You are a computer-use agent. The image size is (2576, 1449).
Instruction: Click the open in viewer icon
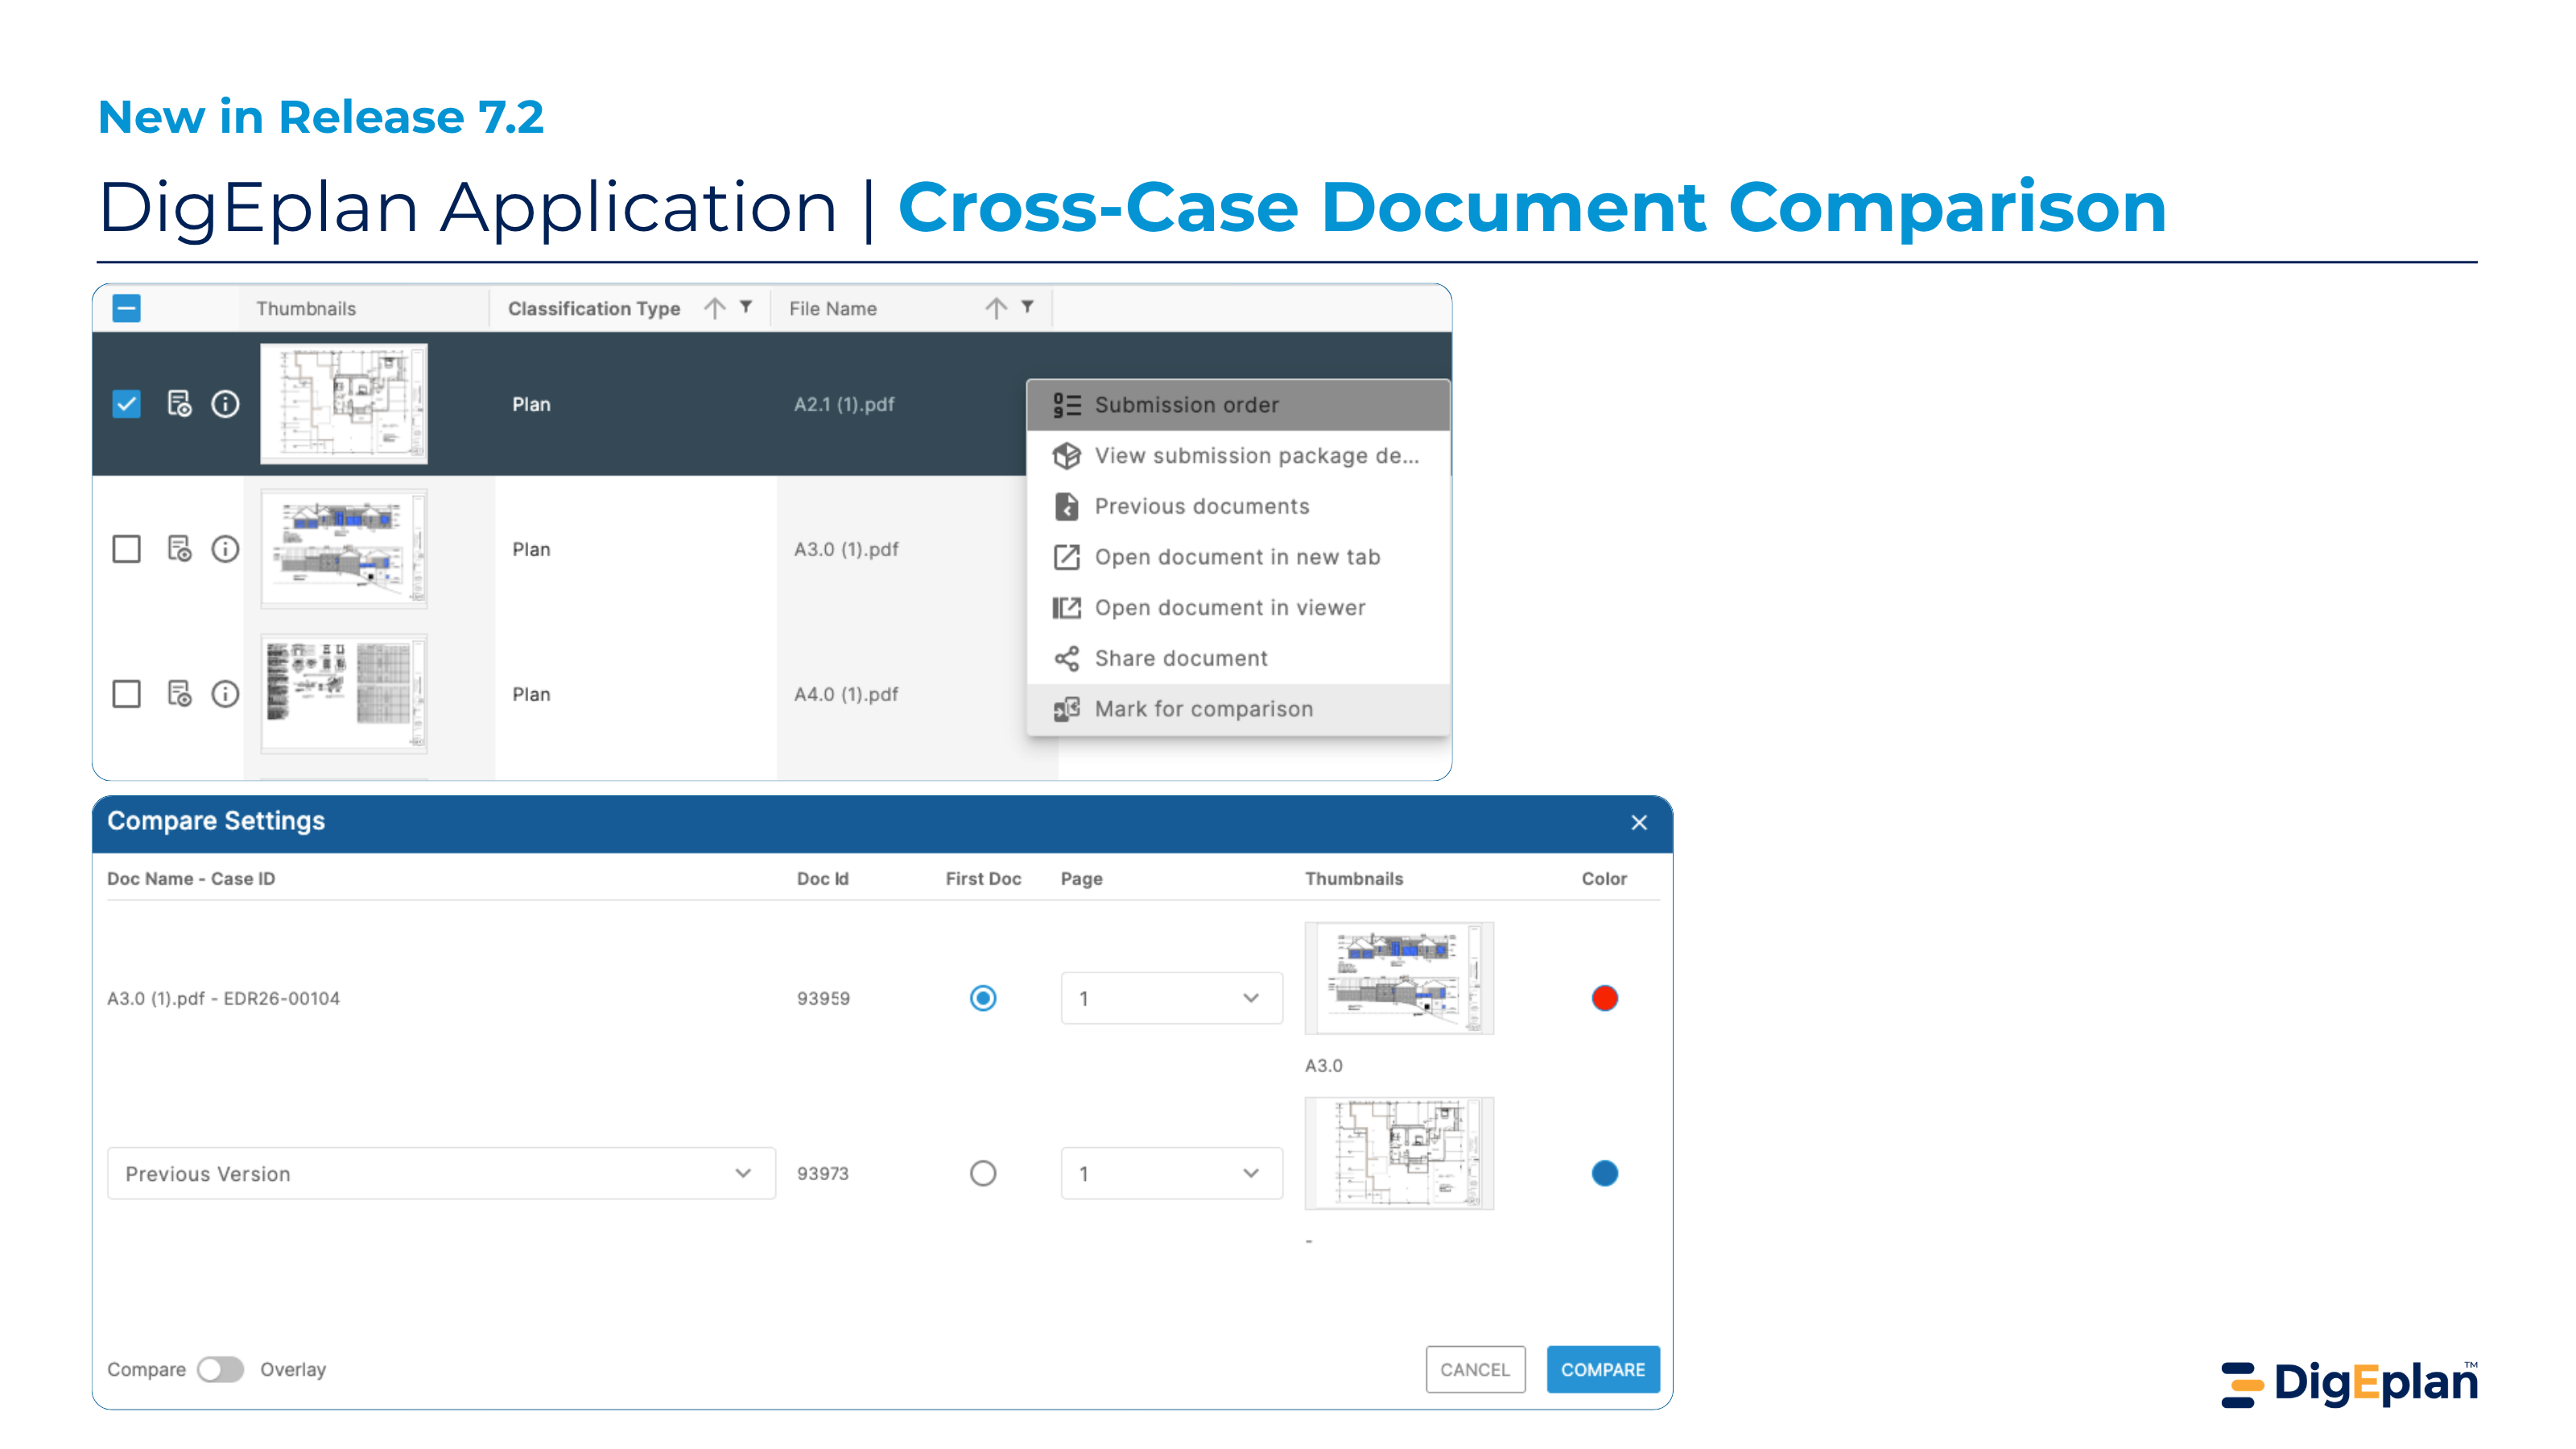[x=1067, y=608]
